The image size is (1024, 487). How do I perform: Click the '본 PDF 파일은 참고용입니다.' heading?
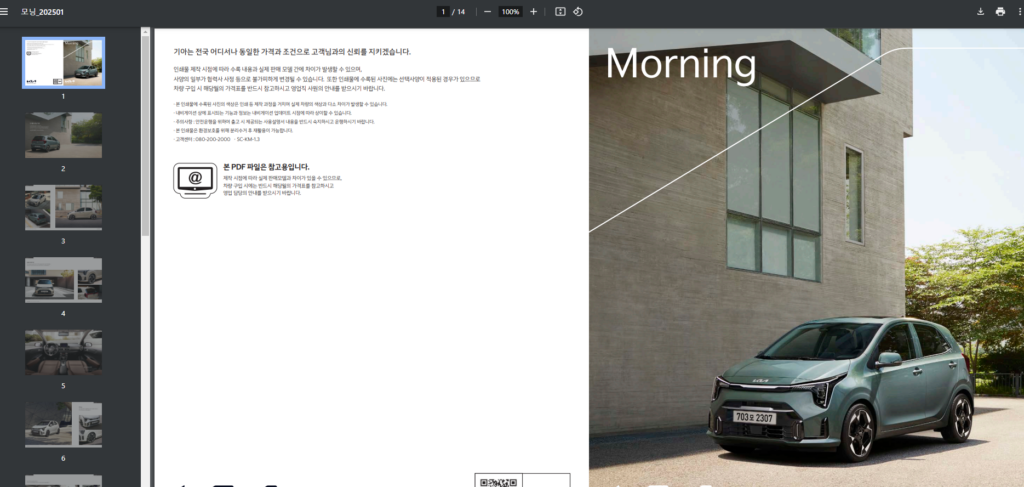coord(266,167)
